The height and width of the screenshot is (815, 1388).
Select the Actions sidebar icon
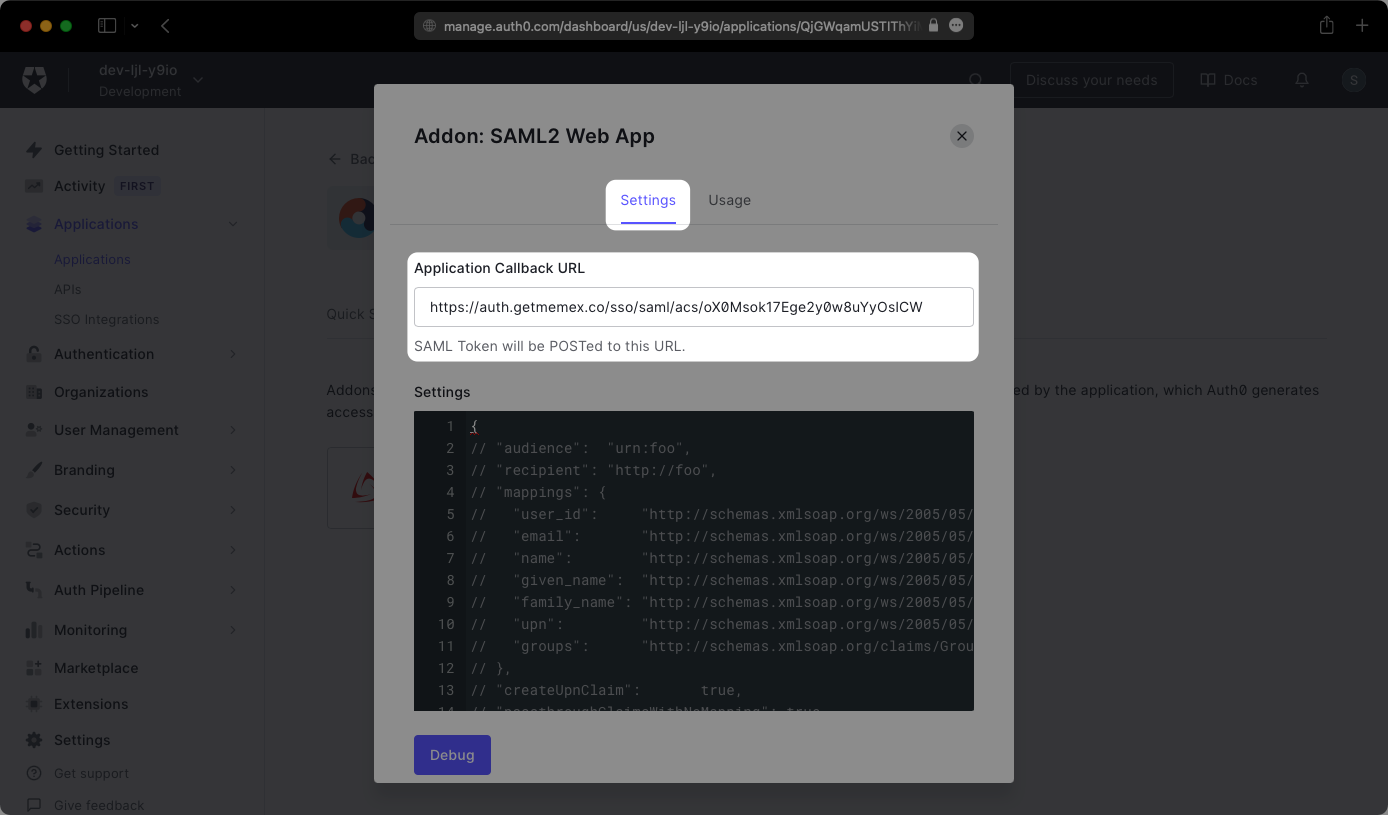[x=33, y=550]
